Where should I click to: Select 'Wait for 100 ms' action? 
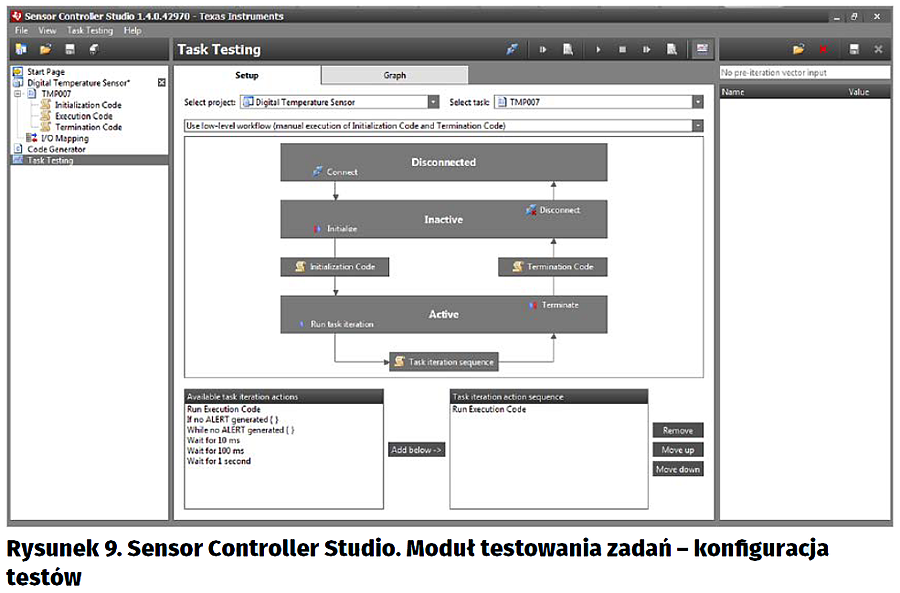218,451
